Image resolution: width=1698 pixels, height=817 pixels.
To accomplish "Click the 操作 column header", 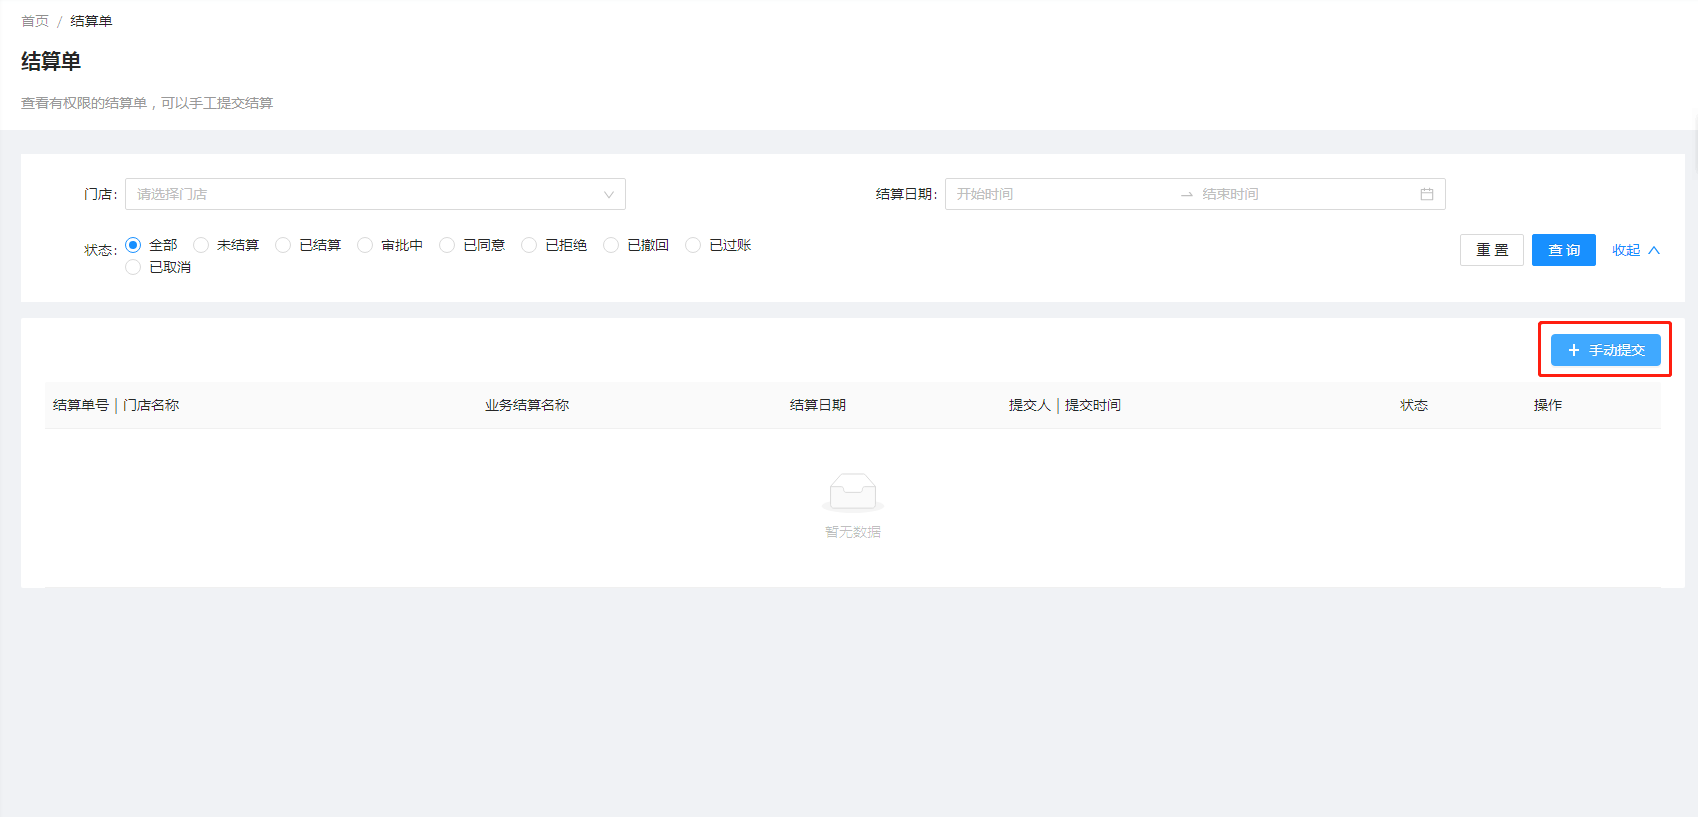I will pyautogui.click(x=1548, y=405).
